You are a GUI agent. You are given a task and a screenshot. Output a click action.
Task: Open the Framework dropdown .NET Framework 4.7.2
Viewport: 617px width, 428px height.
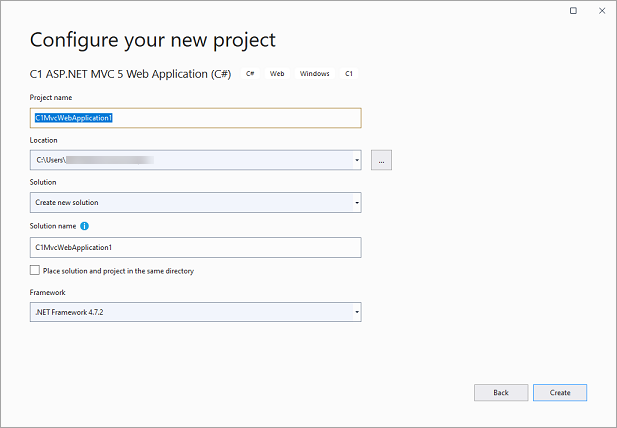tap(196, 312)
